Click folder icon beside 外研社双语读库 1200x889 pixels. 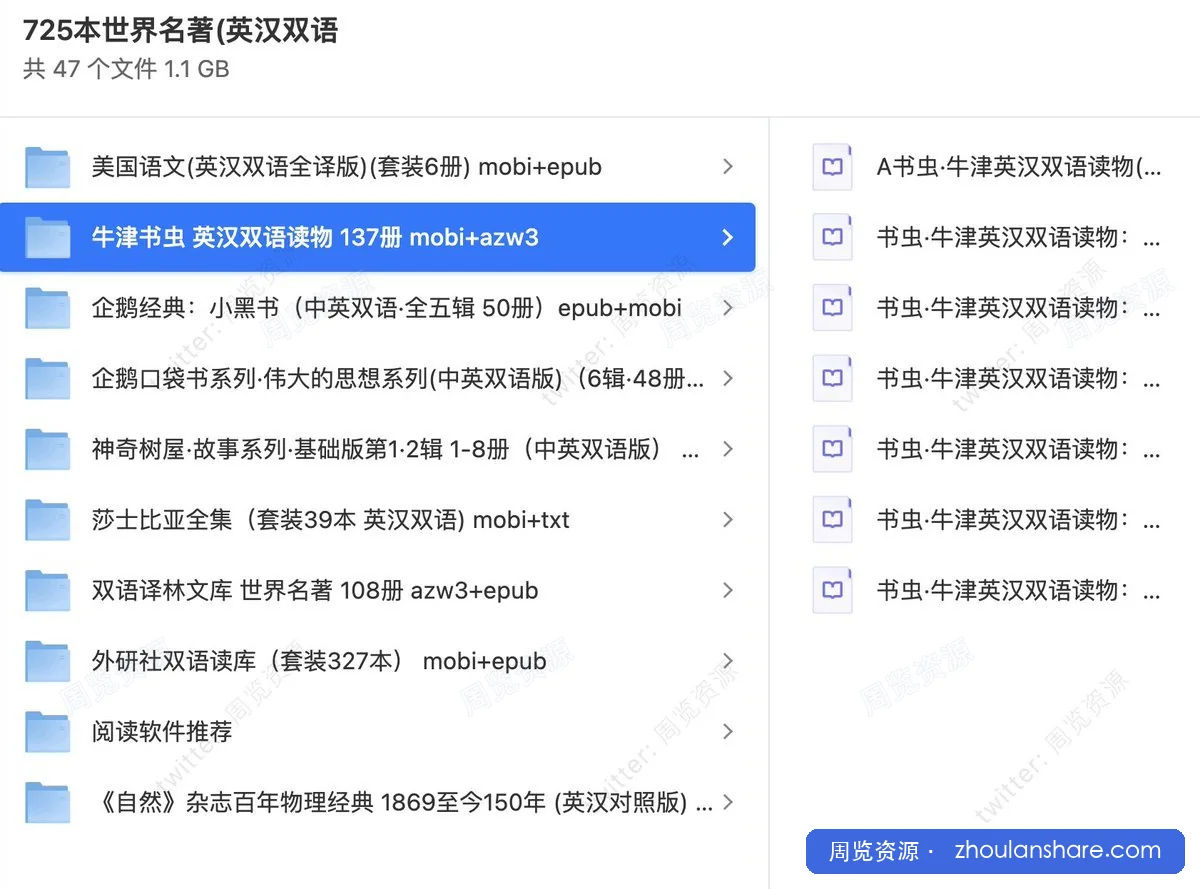(x=47, y=661)
